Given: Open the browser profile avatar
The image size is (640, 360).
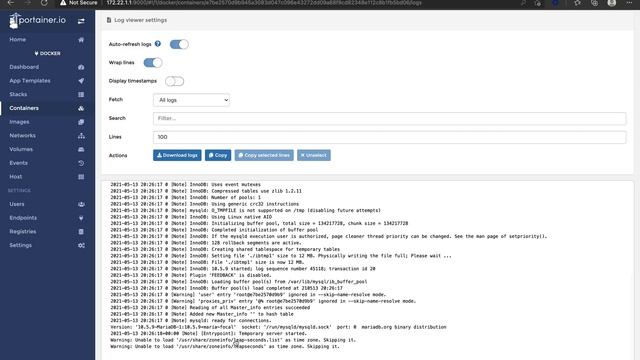Looking at the screenshot, I should click(611, 3).
